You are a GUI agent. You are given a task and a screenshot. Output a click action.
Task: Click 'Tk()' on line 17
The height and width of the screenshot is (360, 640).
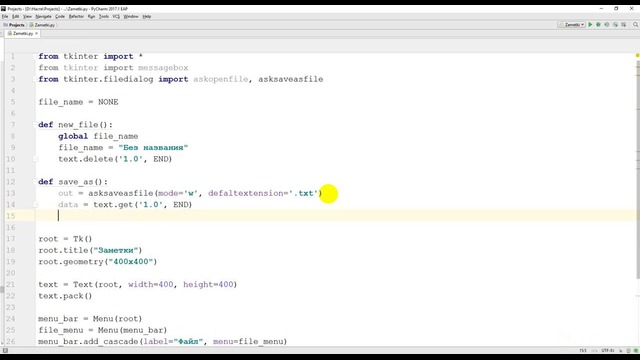[83, 239]
